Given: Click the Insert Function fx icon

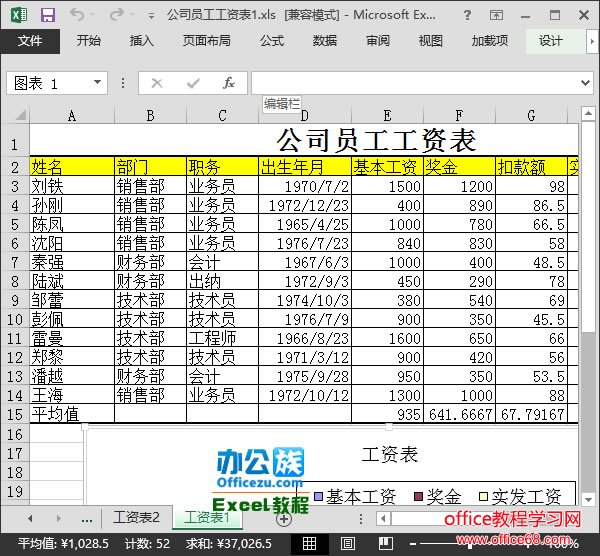Looking at the screenshot, I should coord(229,83).
